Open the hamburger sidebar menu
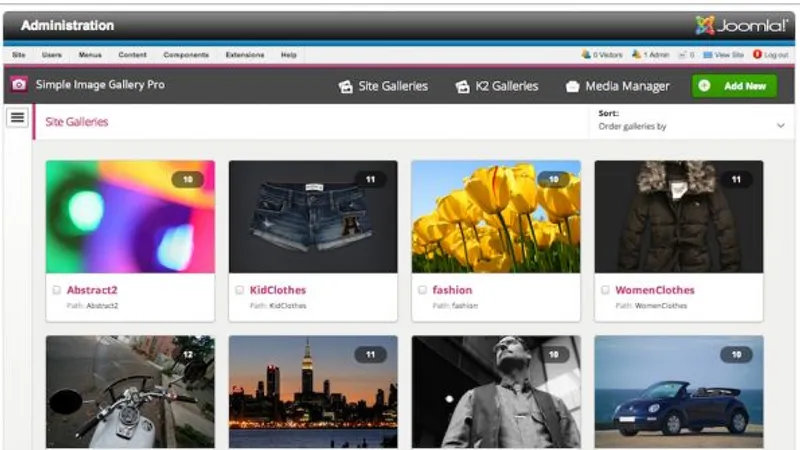The image size is (800, 450). click(x=17, y=118)
